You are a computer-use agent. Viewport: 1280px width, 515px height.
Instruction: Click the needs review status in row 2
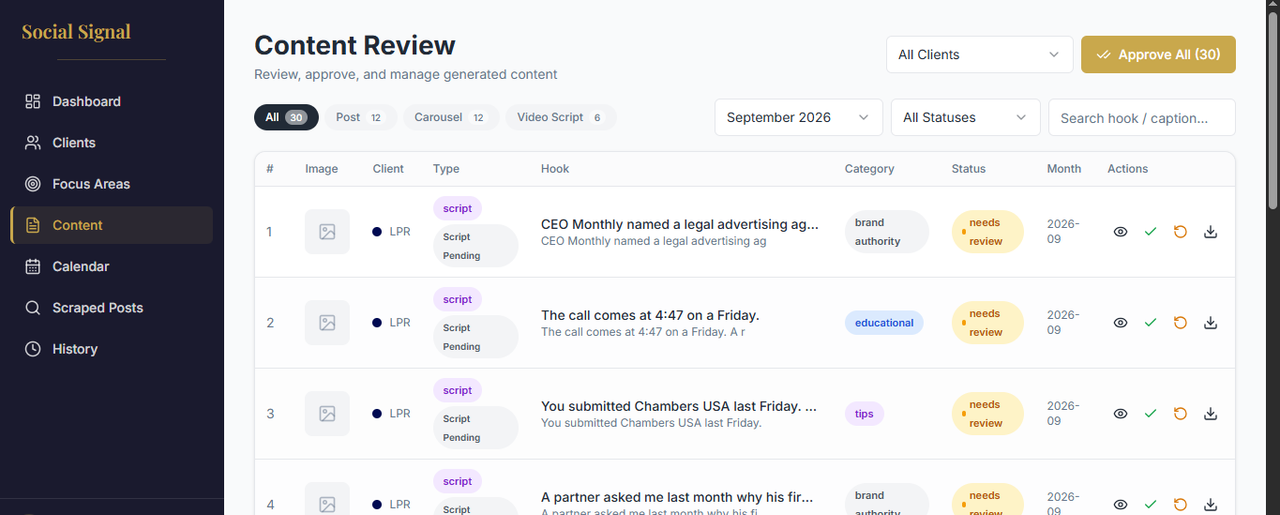tap(987, 323)
